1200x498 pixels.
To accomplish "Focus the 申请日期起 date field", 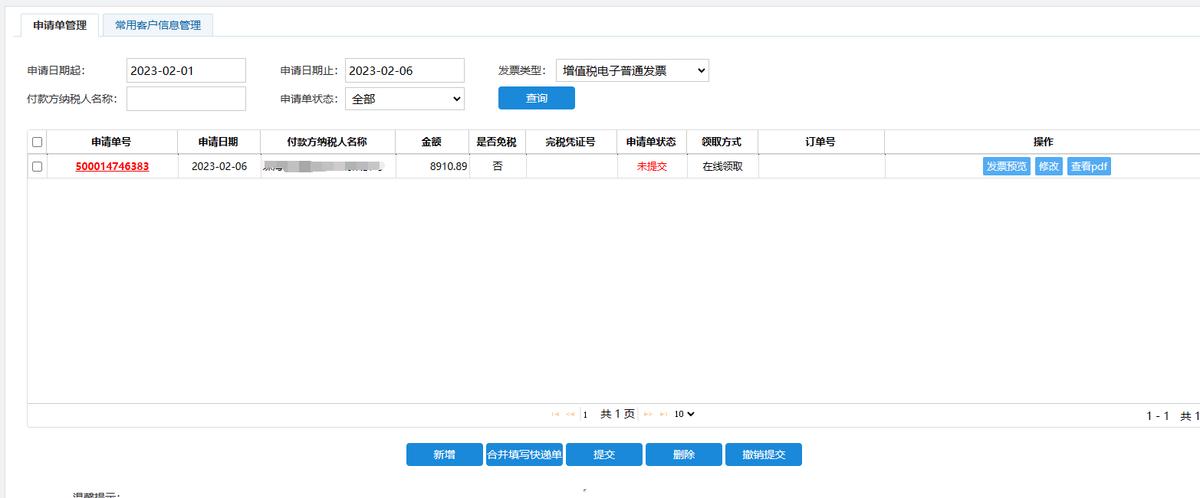I will pos(186,70).
